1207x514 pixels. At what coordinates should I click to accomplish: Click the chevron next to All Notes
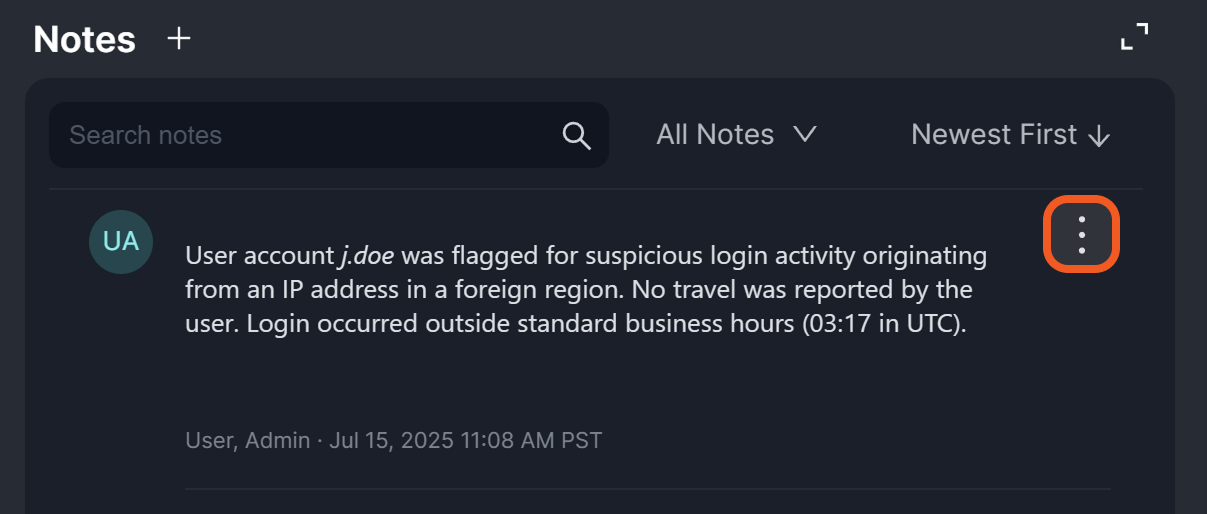(805, 135)
